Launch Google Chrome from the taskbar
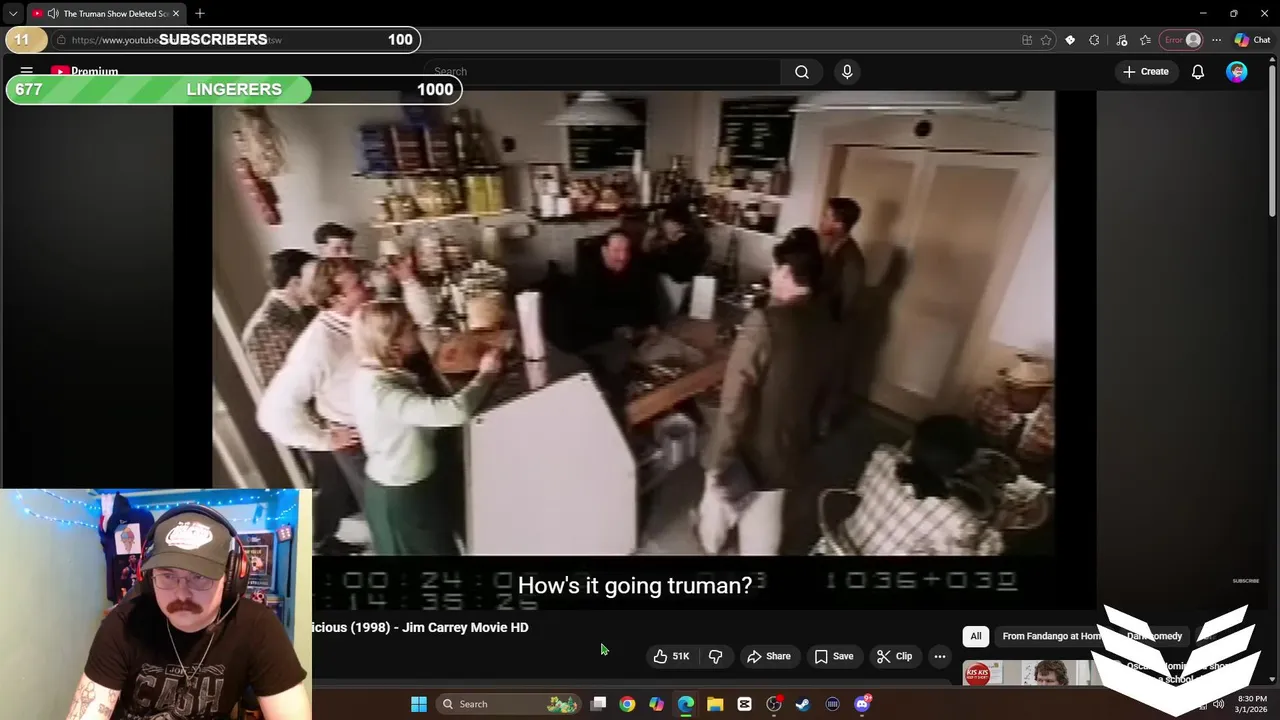Image resolution: width=1280 pixels, height=720 pixels. point(627,704)
